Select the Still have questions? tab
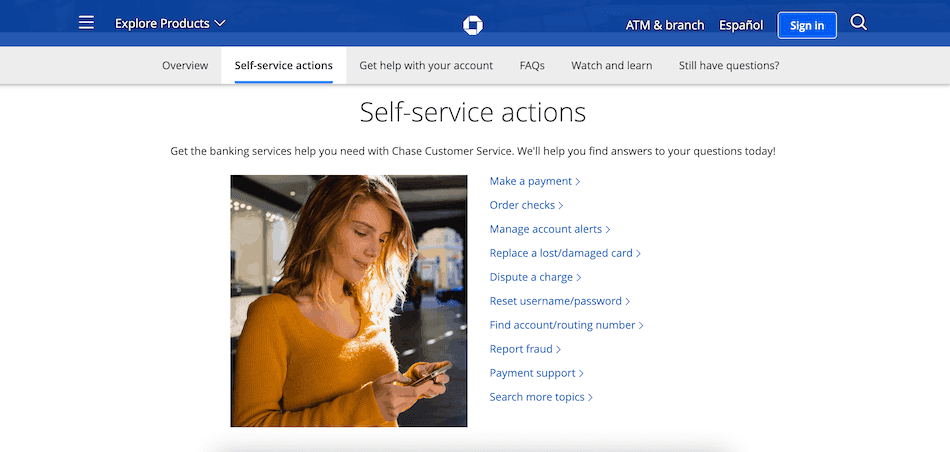Image resolution: width=950 pixels, height=452 pixels. tap(729, 66)
